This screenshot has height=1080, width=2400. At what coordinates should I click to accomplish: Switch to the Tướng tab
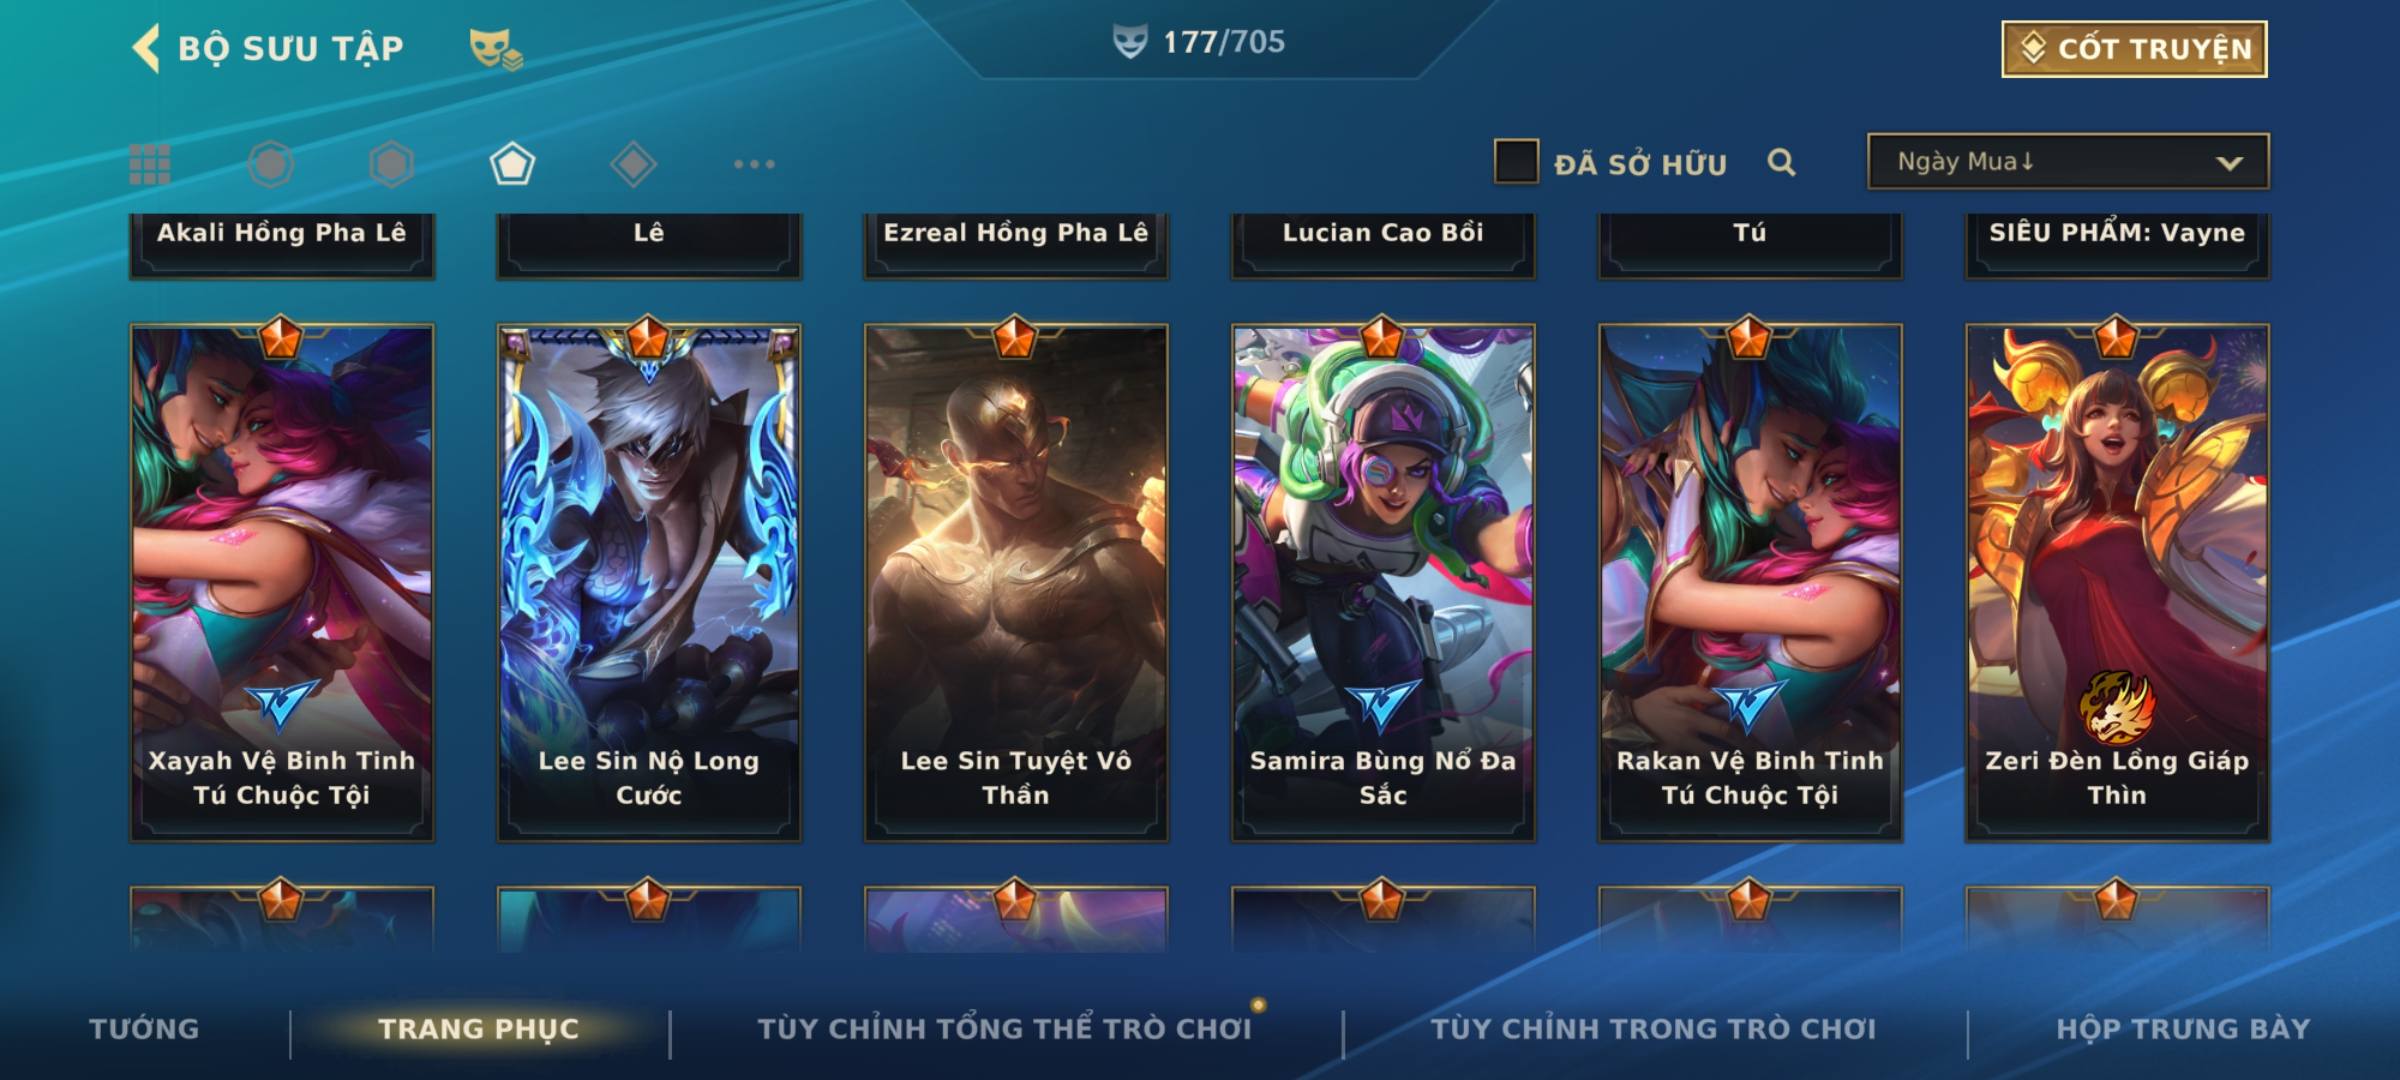point(144,1028)
